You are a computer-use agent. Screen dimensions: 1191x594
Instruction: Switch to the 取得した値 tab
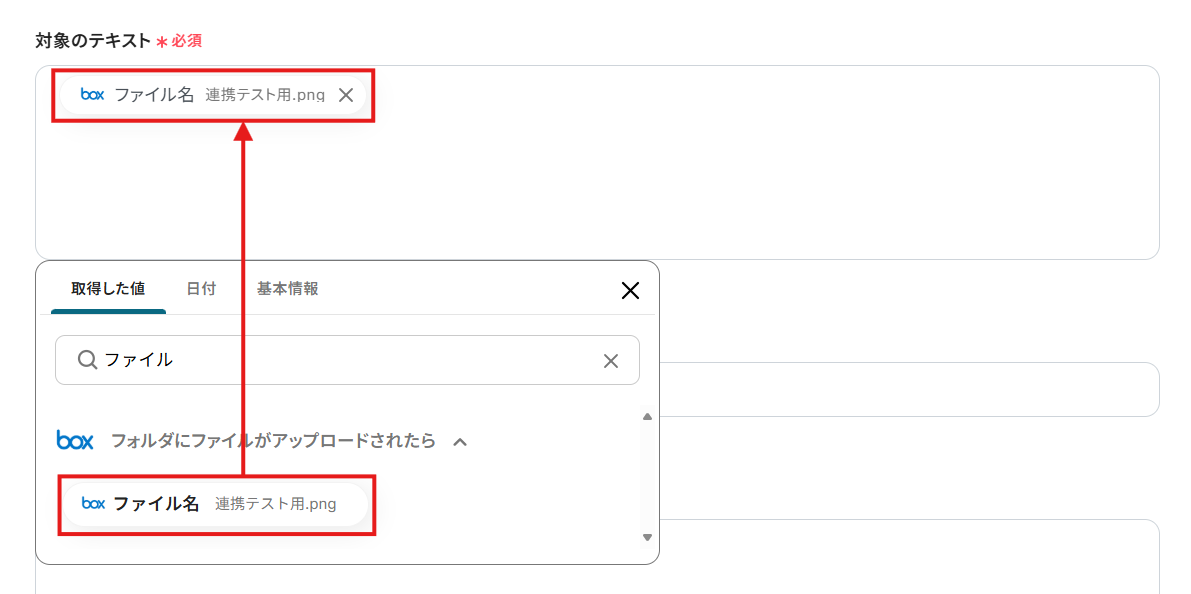click(108, 289)
